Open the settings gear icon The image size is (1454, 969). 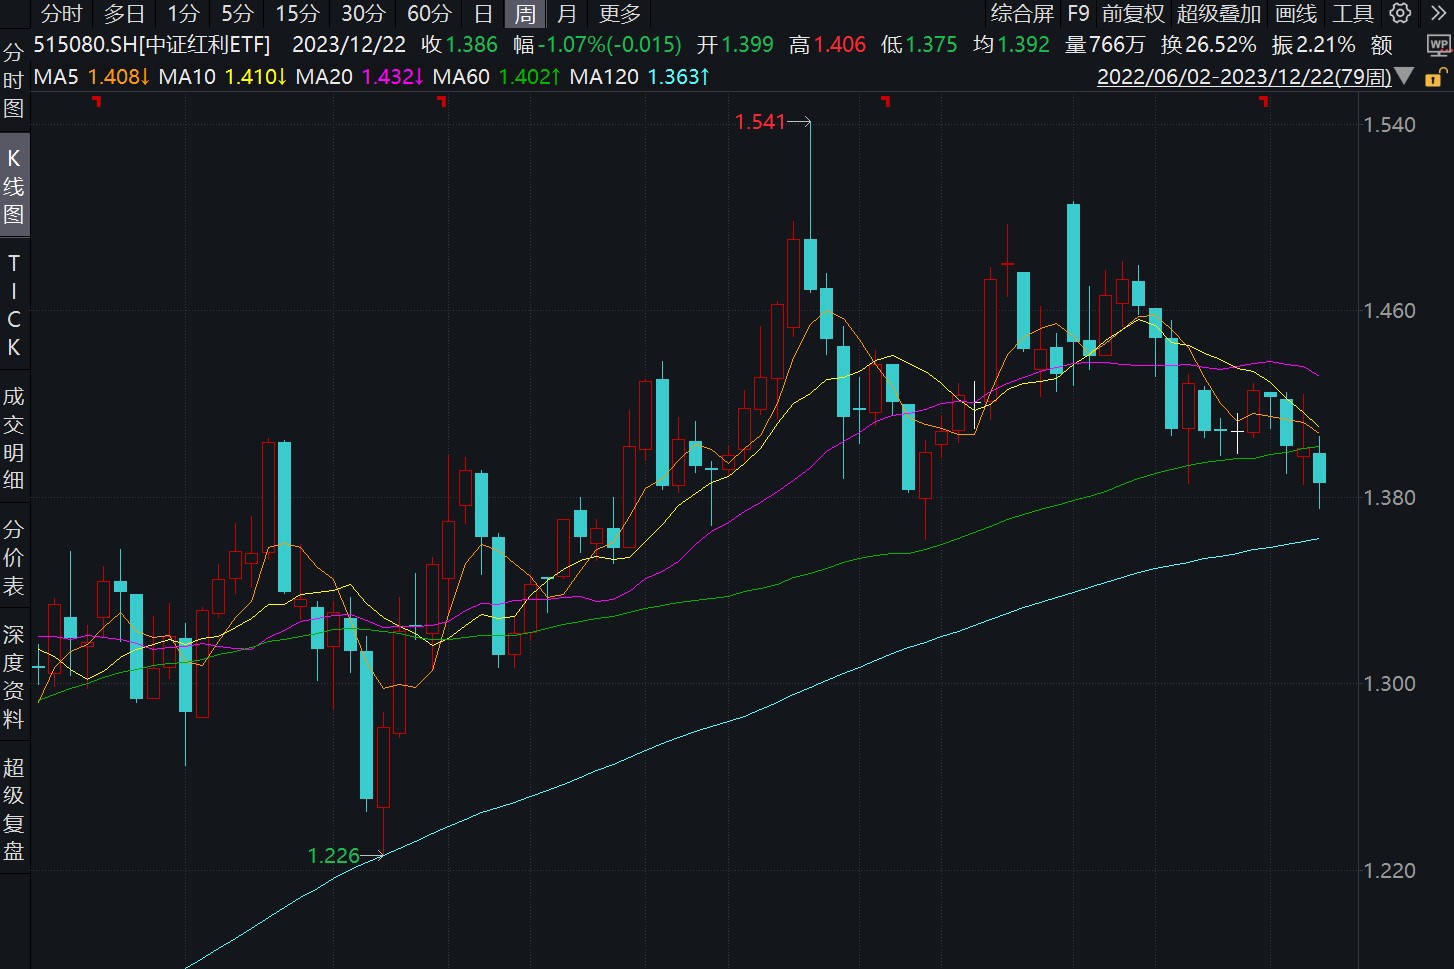[1401, 13]
